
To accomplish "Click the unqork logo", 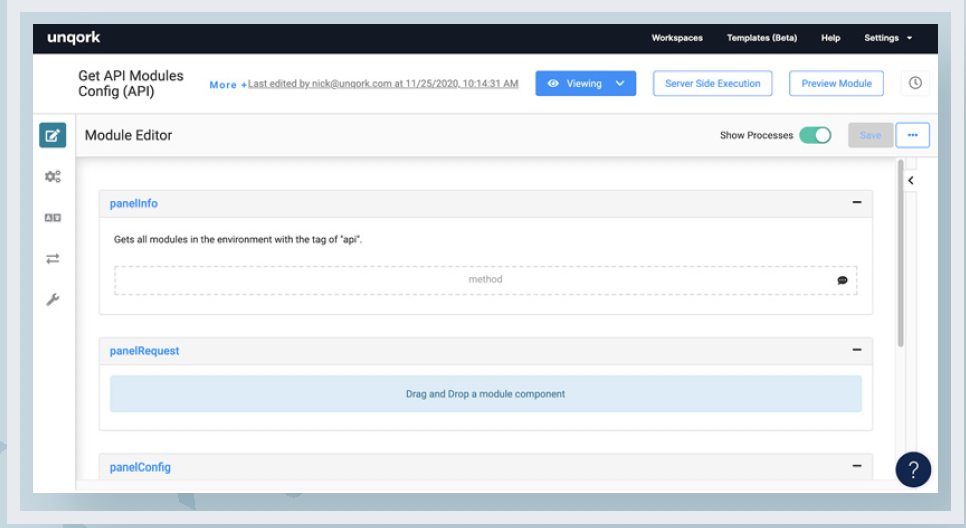I will tap(73, 38).
